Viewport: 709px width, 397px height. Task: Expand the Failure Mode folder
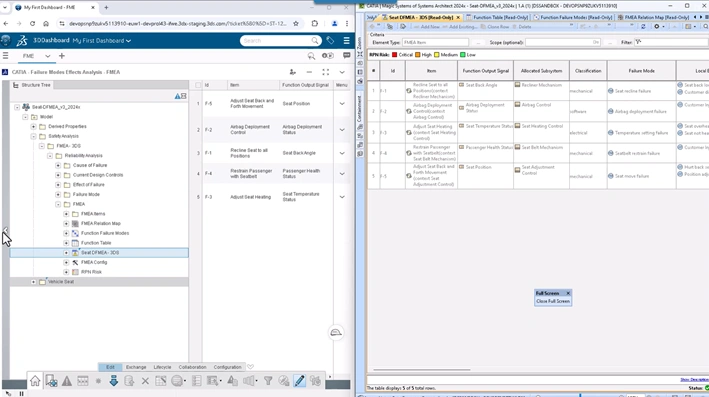(x=58, y=194)
